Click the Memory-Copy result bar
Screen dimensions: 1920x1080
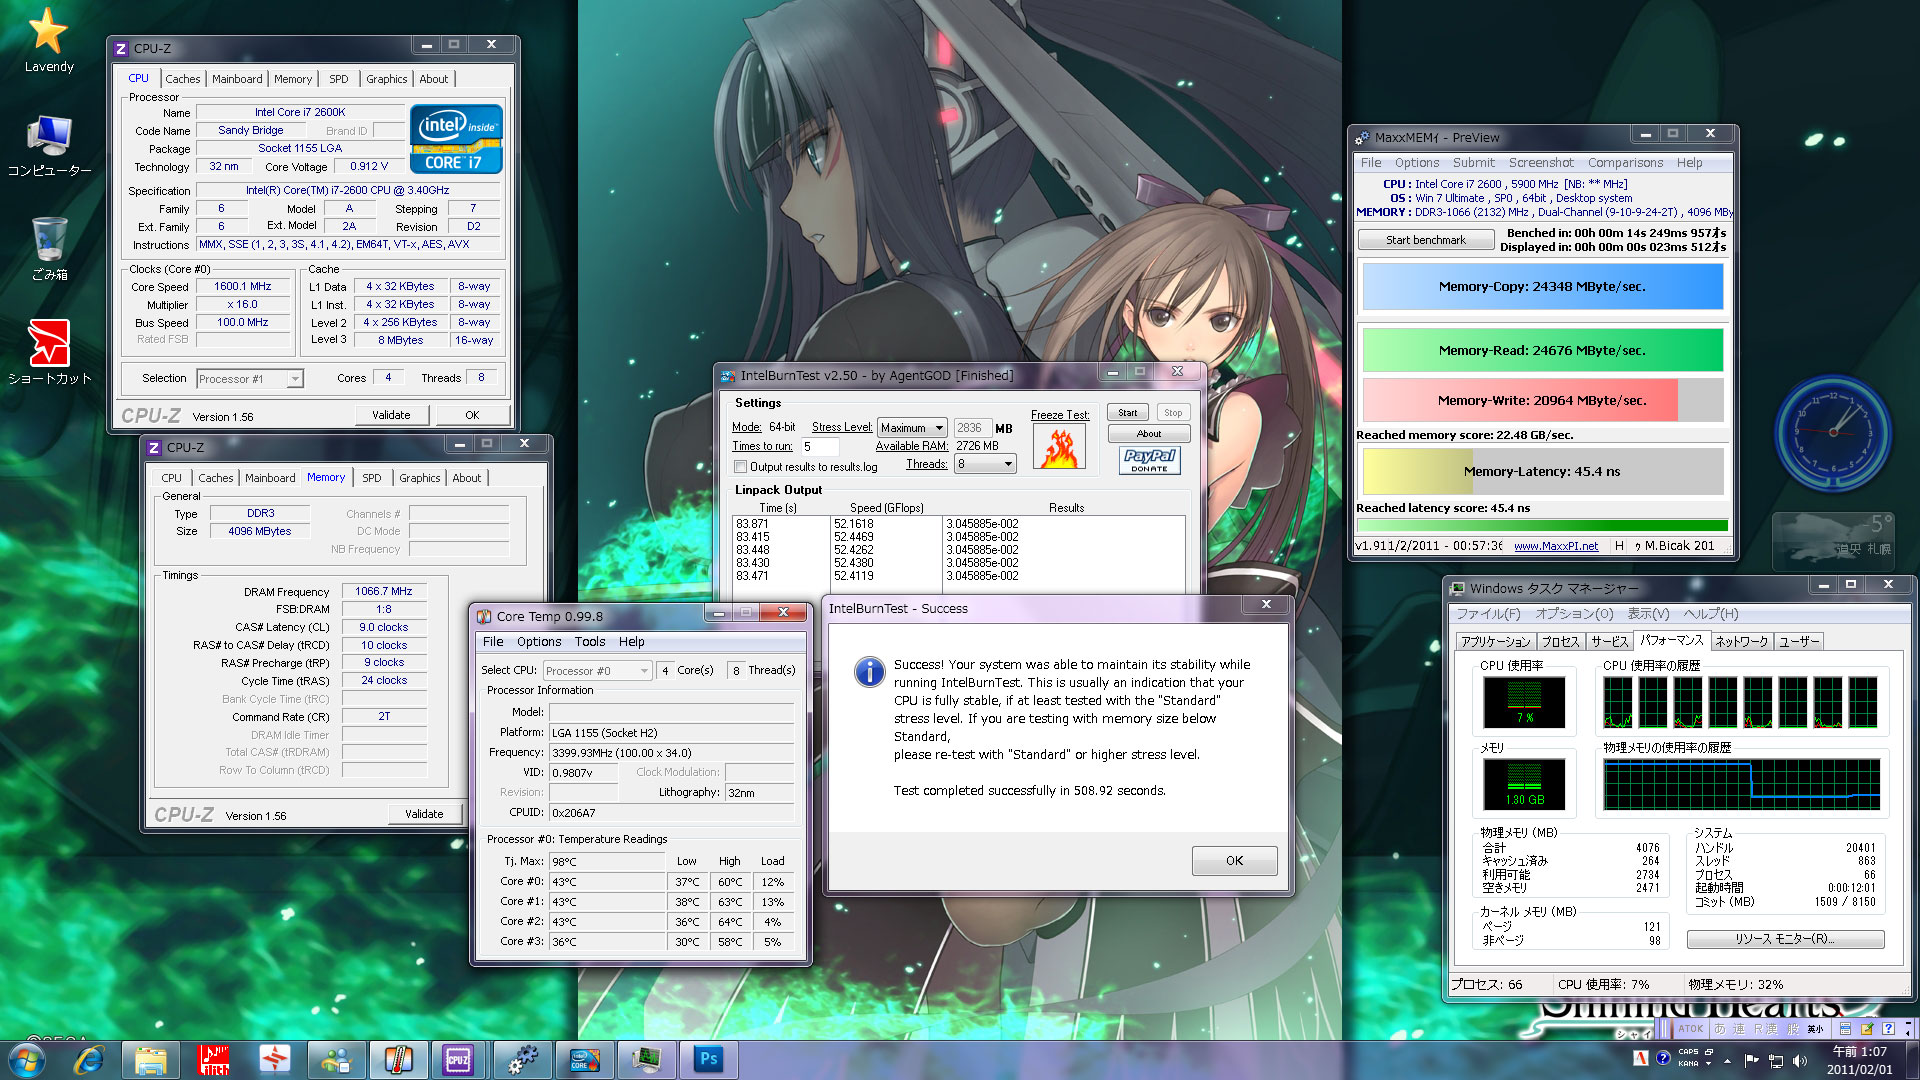pos(1542,287)
